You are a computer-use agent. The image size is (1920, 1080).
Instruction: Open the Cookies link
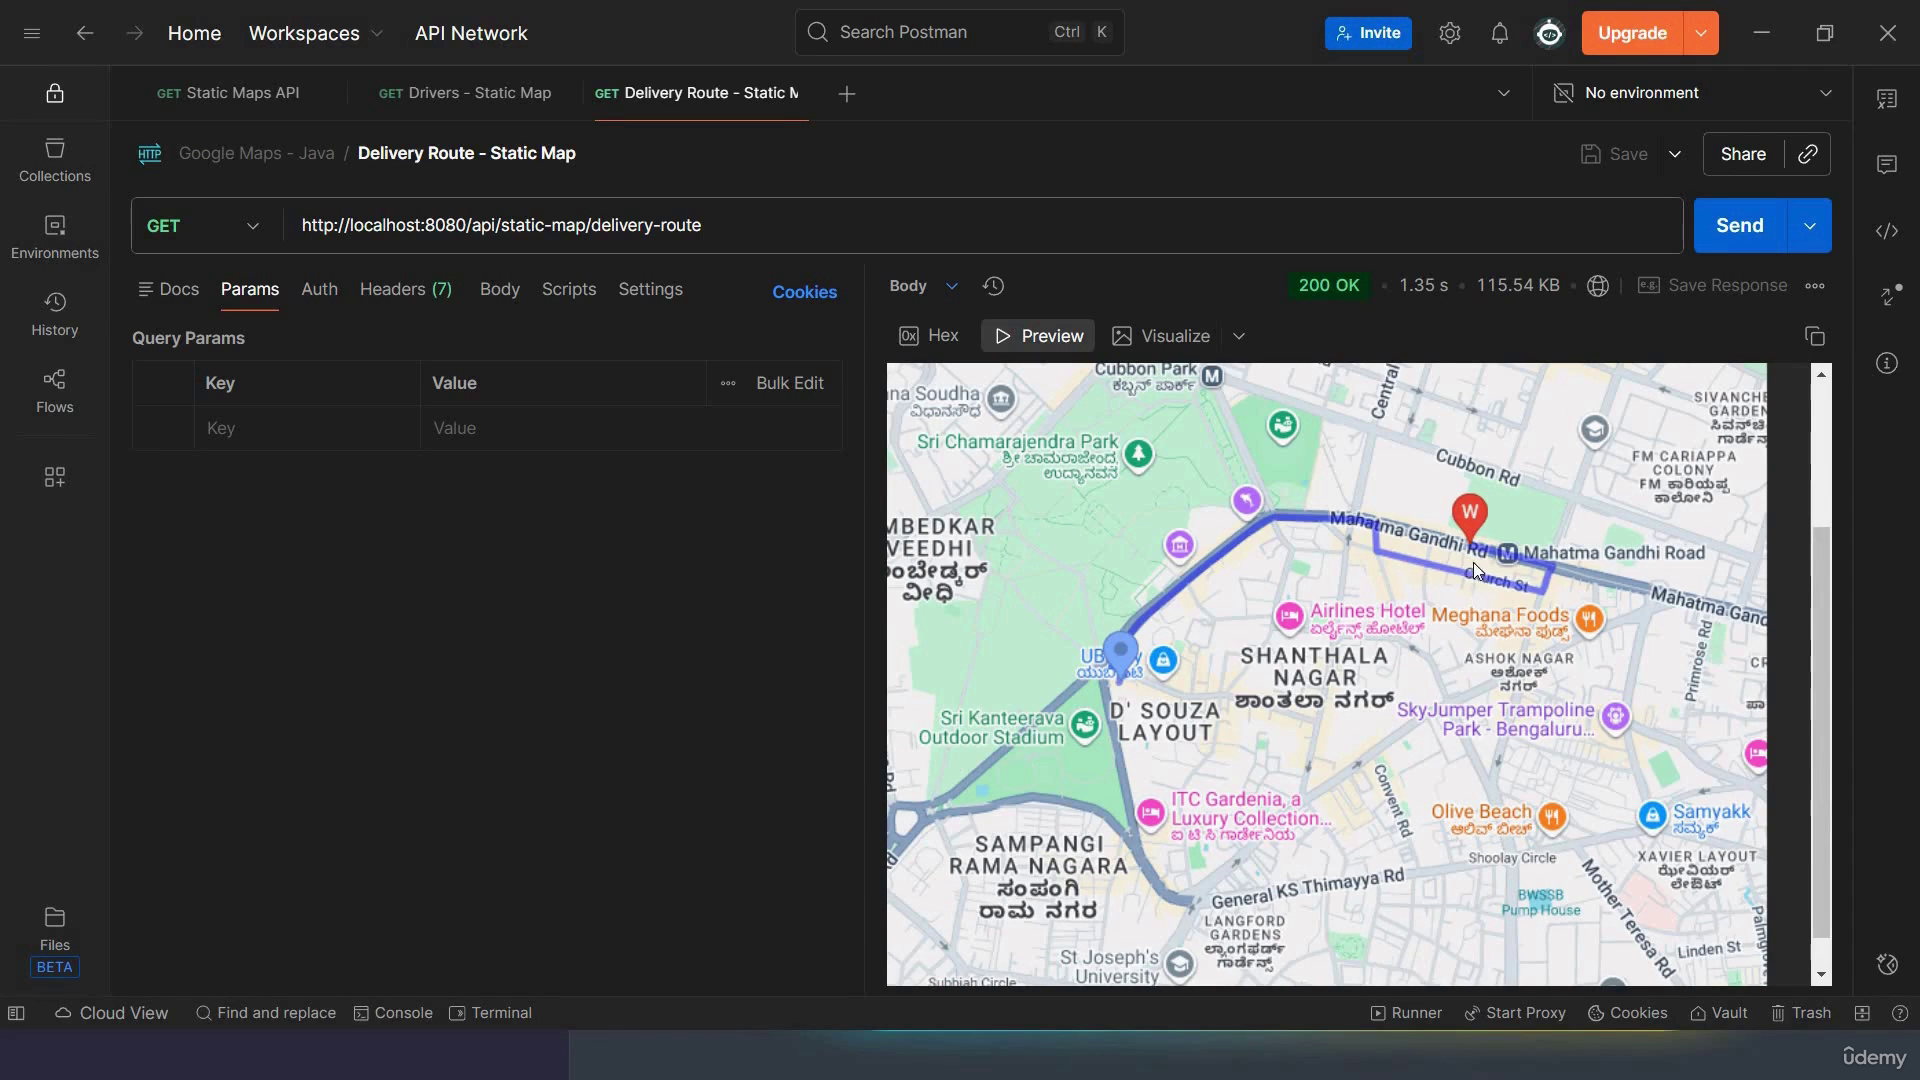[x=804, y=292]
